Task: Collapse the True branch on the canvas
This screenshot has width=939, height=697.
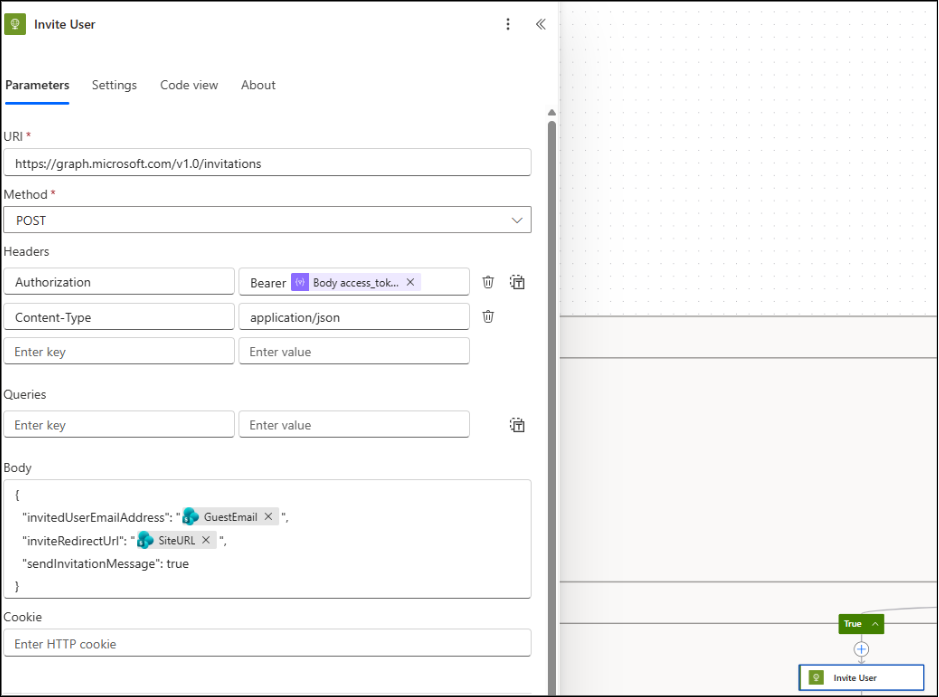Action: [x=873, y=623]
